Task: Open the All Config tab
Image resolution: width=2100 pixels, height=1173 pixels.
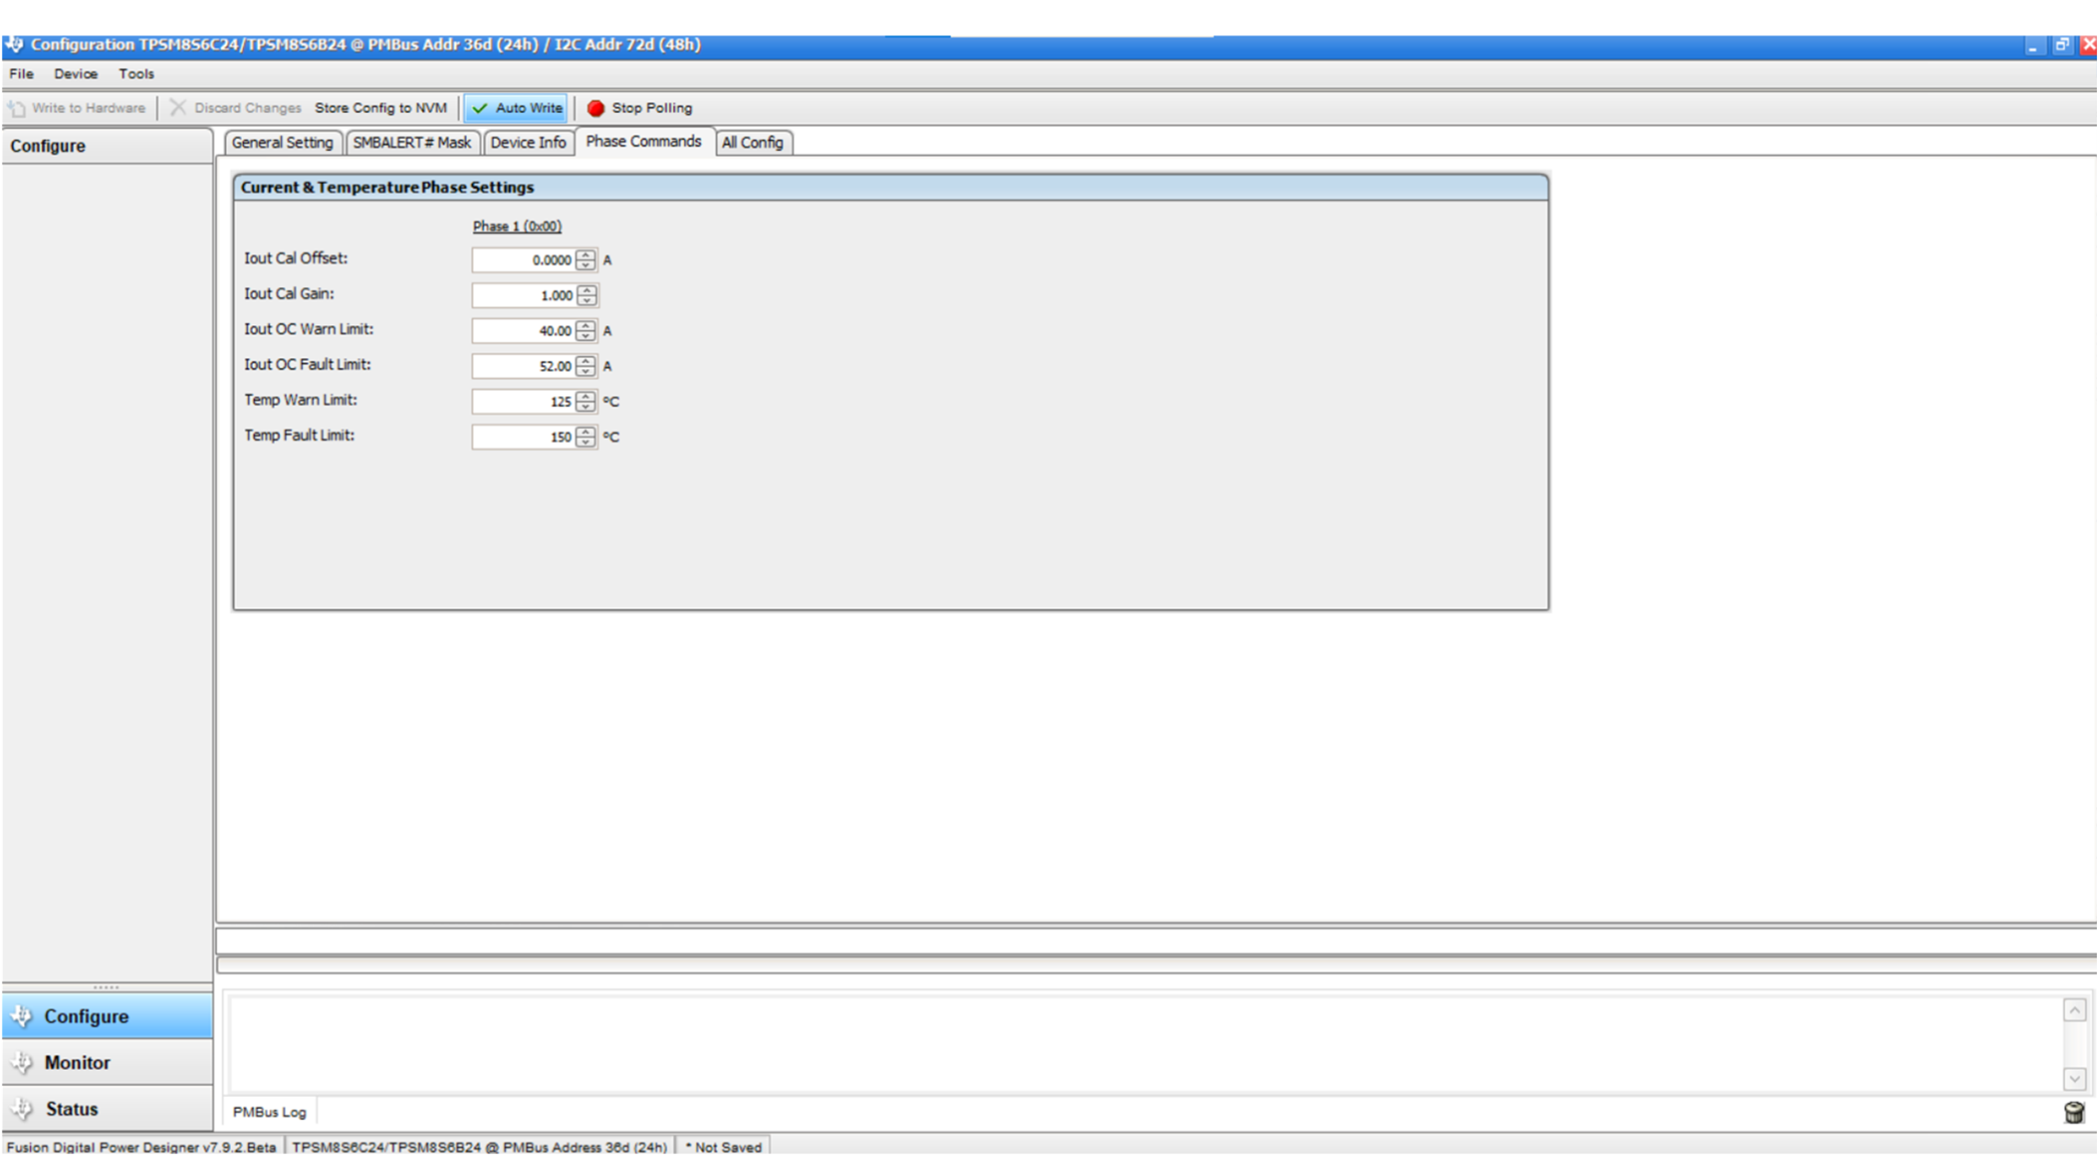Action: click(753, 142)
